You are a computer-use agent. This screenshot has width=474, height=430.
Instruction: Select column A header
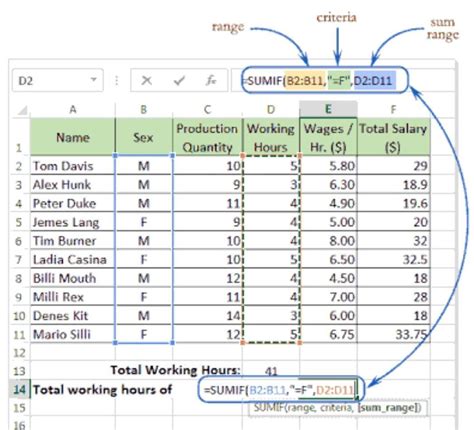tap(73, 110)
